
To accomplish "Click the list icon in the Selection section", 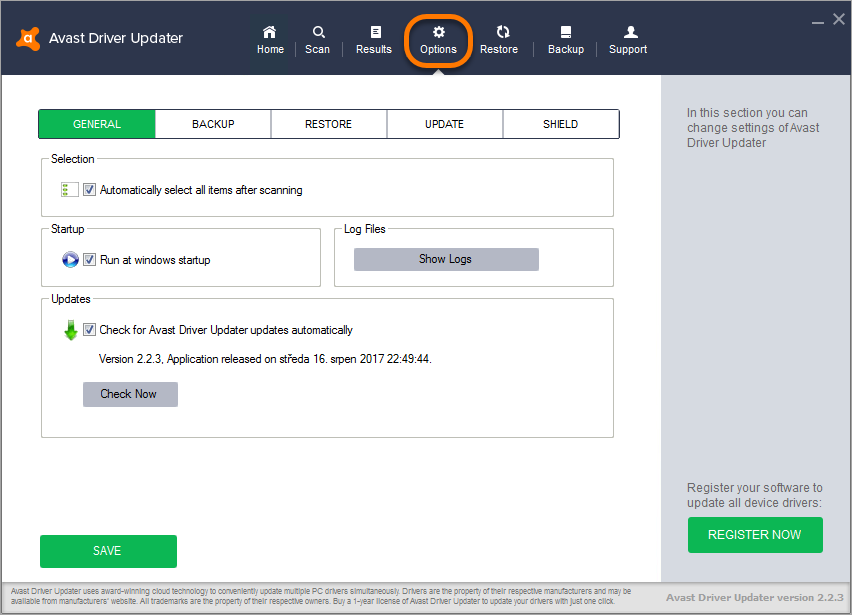I will pyautogui.click(x=69, y=189).
